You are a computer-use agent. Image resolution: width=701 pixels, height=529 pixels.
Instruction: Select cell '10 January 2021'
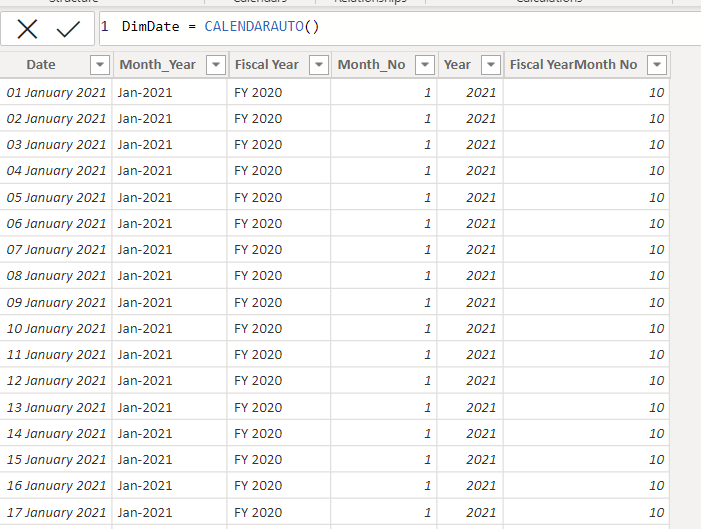(56, 328)
